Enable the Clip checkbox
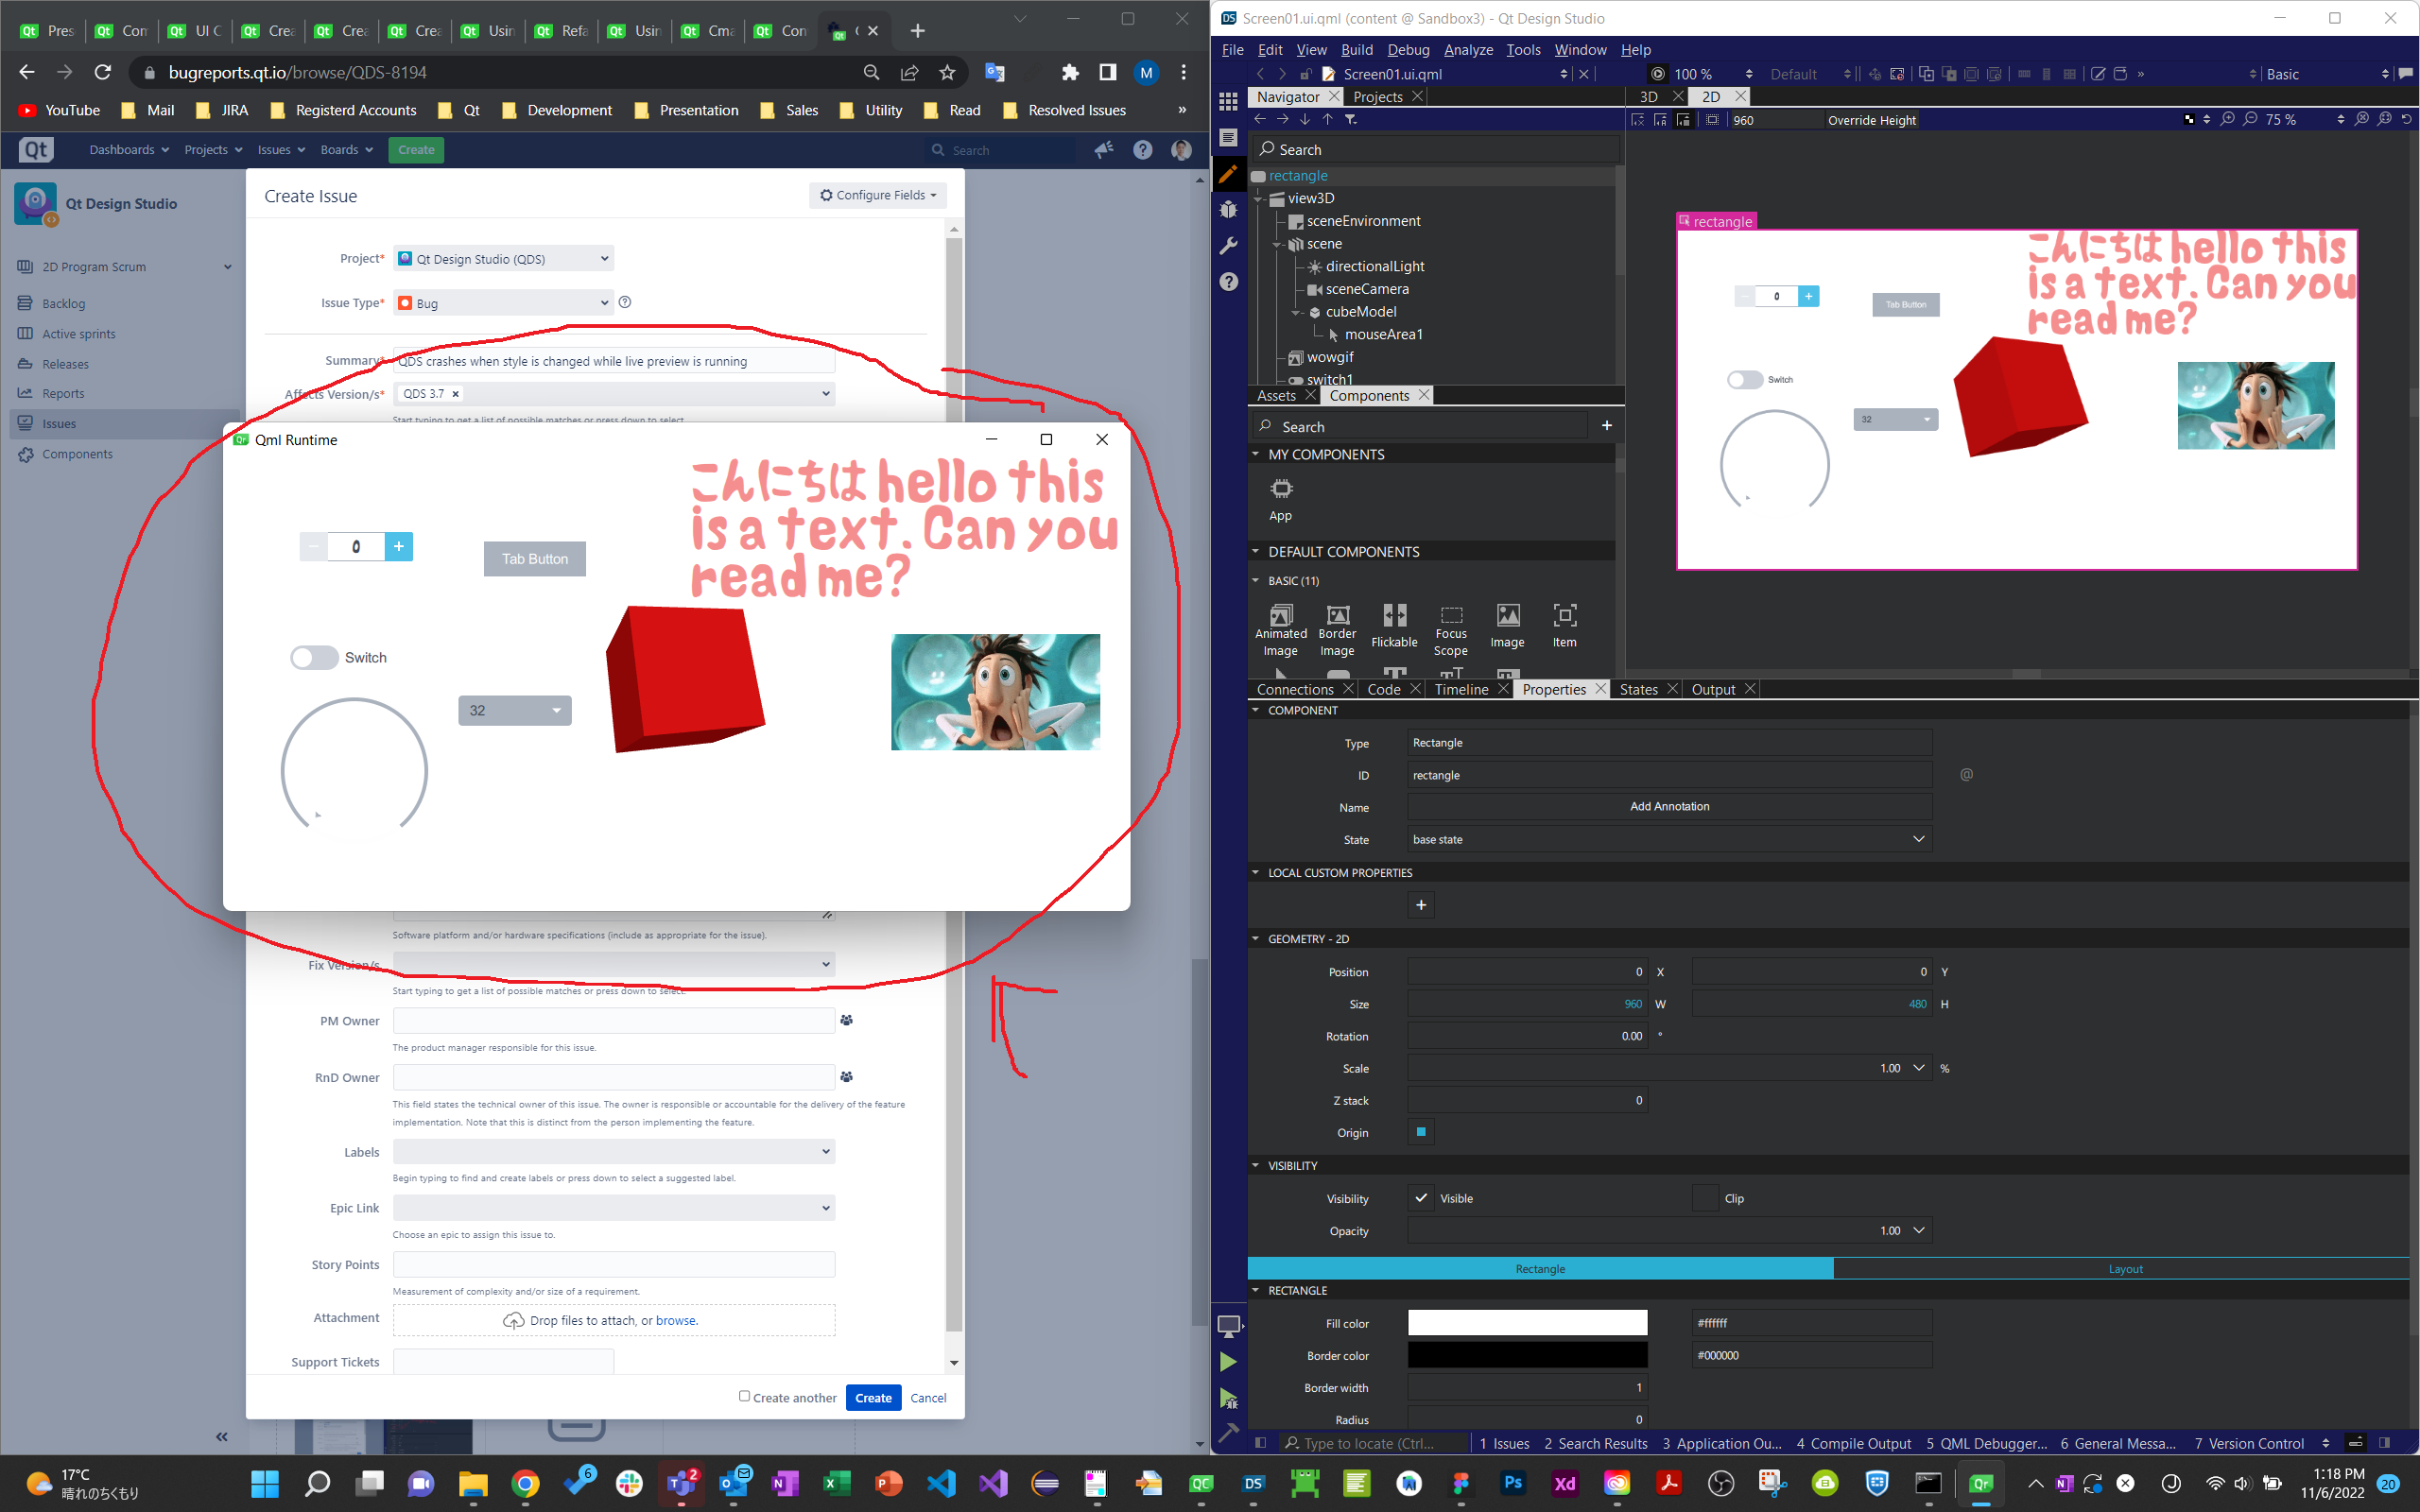Viewport: 2420px width, 1512px height. (1705, 1198)
